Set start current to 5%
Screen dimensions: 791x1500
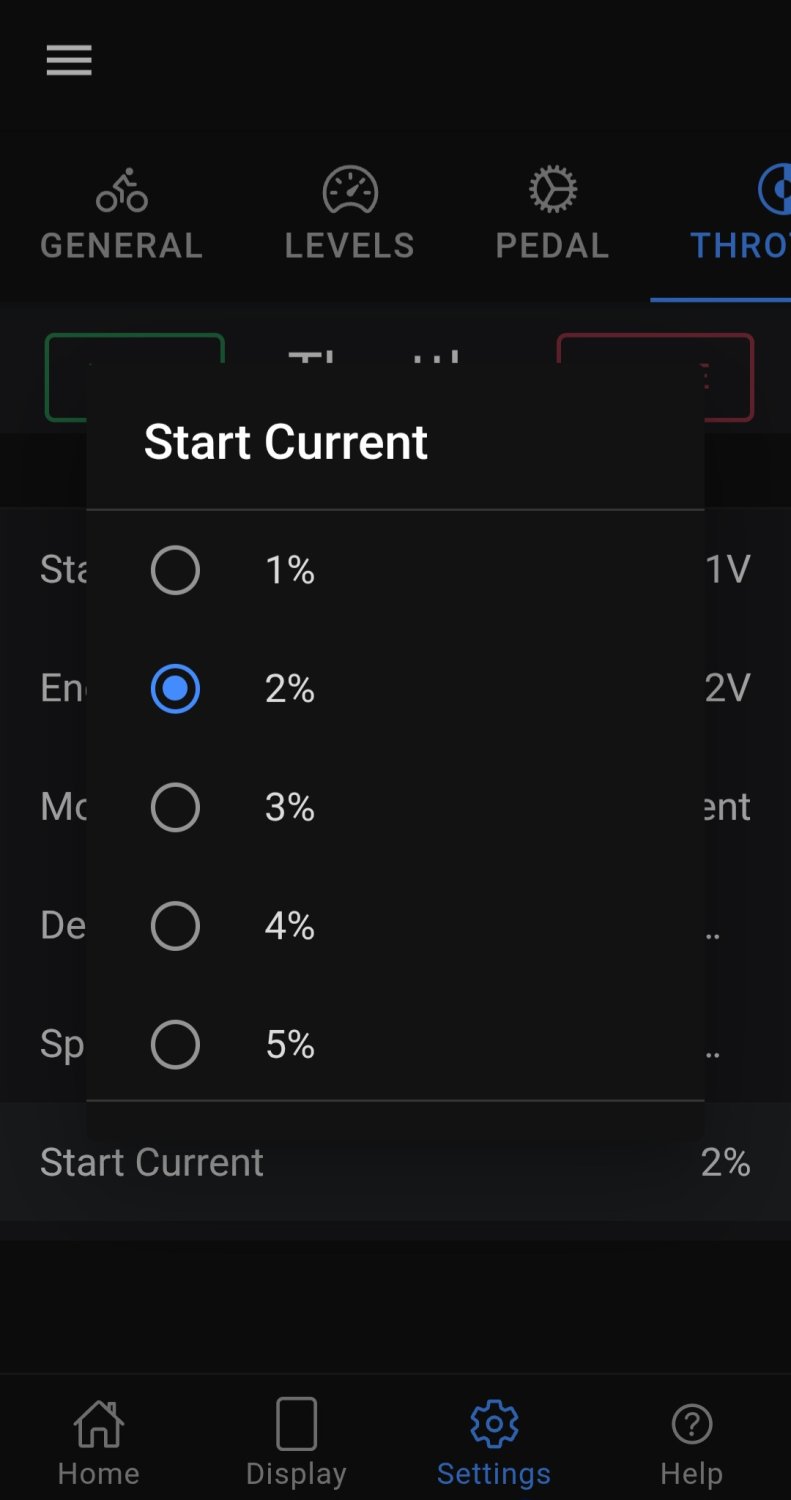coord(175,1045)
